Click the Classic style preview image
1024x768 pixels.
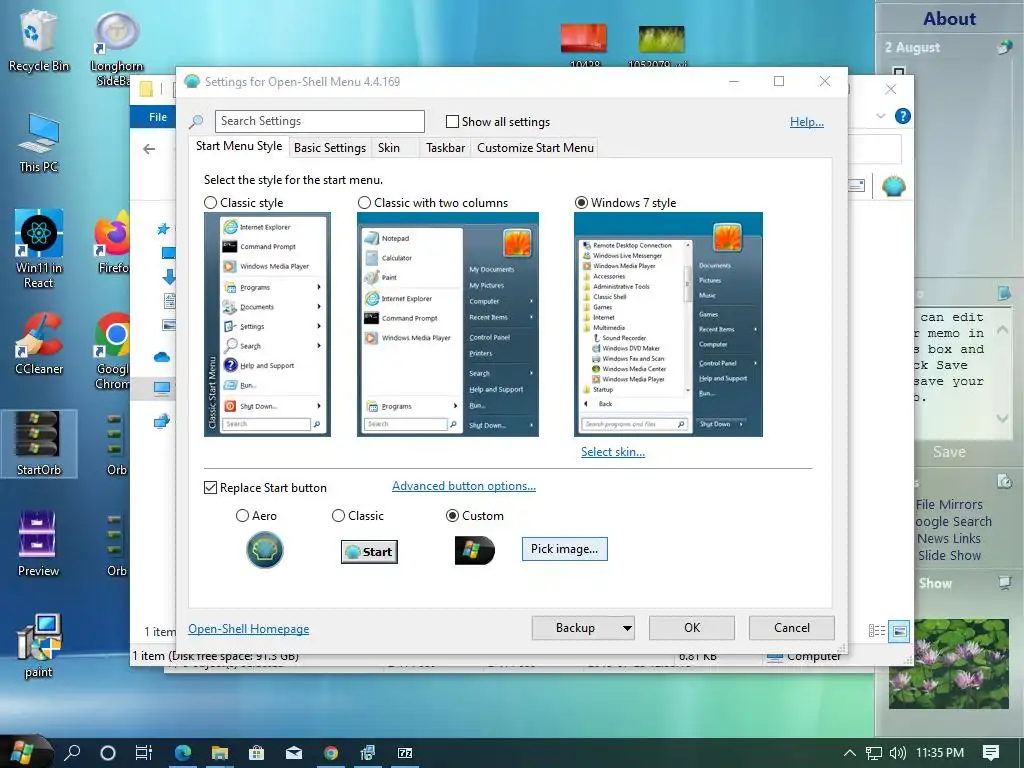tap(267, 325)
